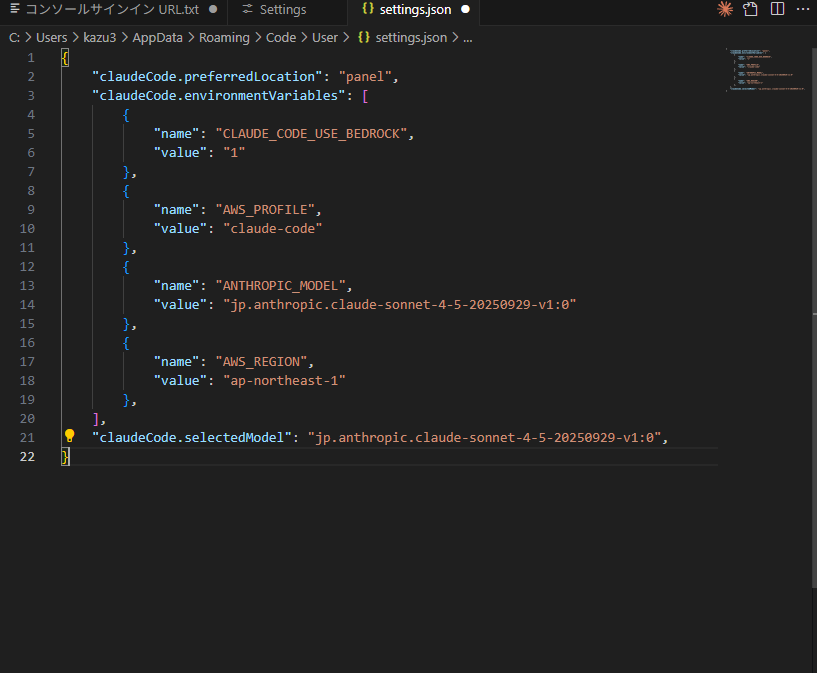Image resolution: width=817 pixels, height=673 pixels.
Task: Split the editor using the split editor icon
Action: pyautogui.click(x=777, y=9)
